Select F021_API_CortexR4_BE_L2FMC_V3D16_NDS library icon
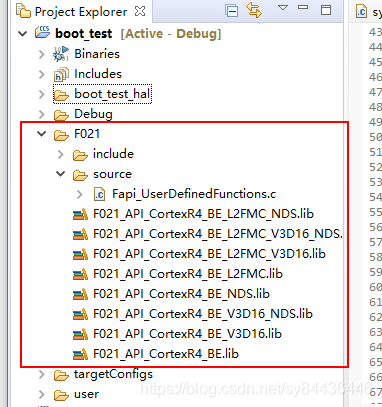The image size is (382, 407). coord(80,234)
